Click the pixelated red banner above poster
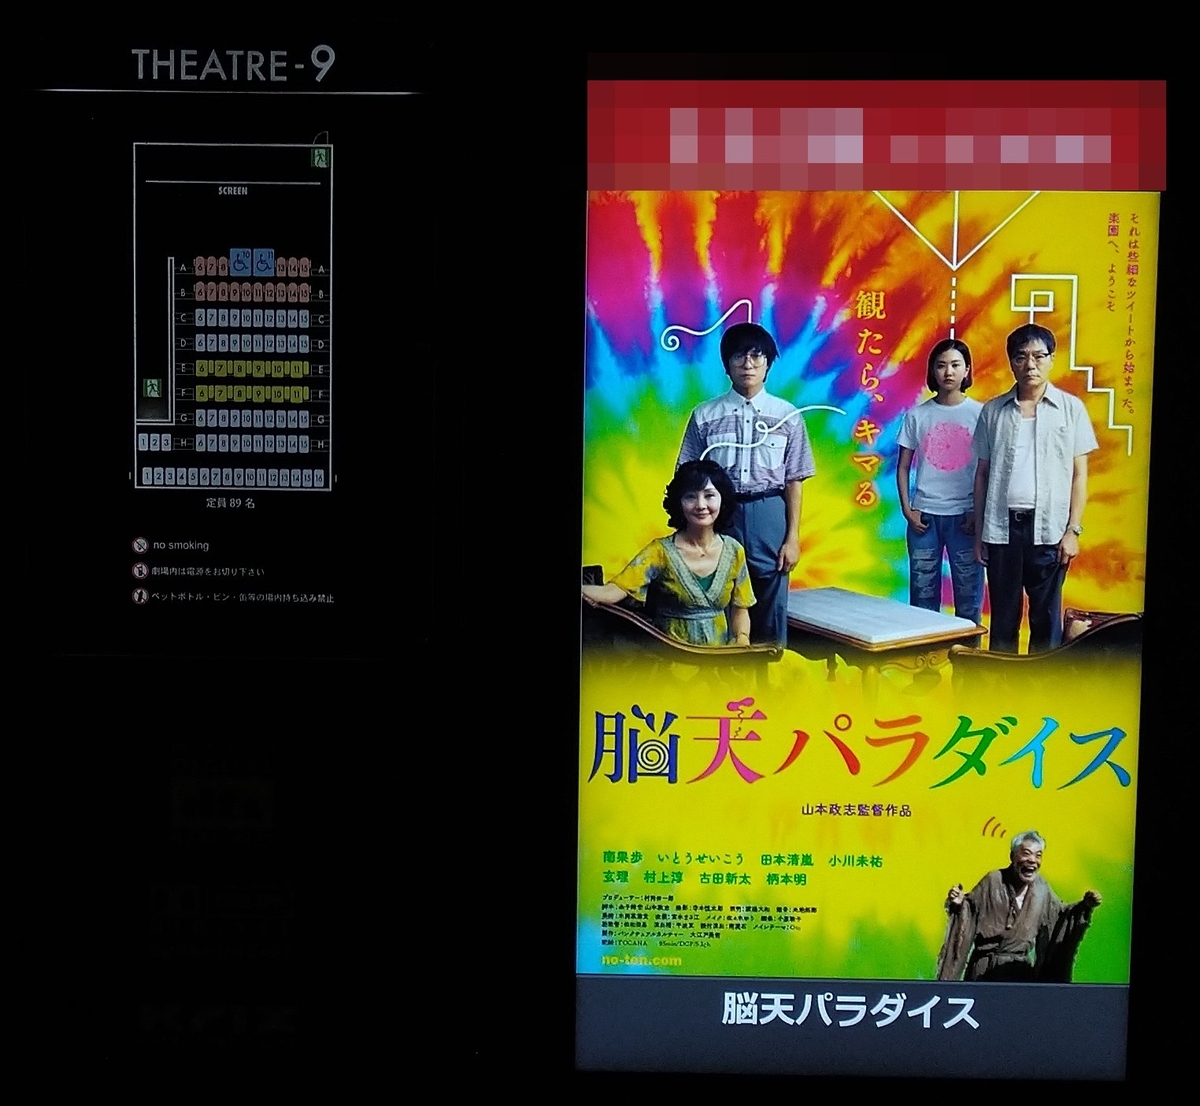Screen dimensions: 1200x1106 (876, 135)
